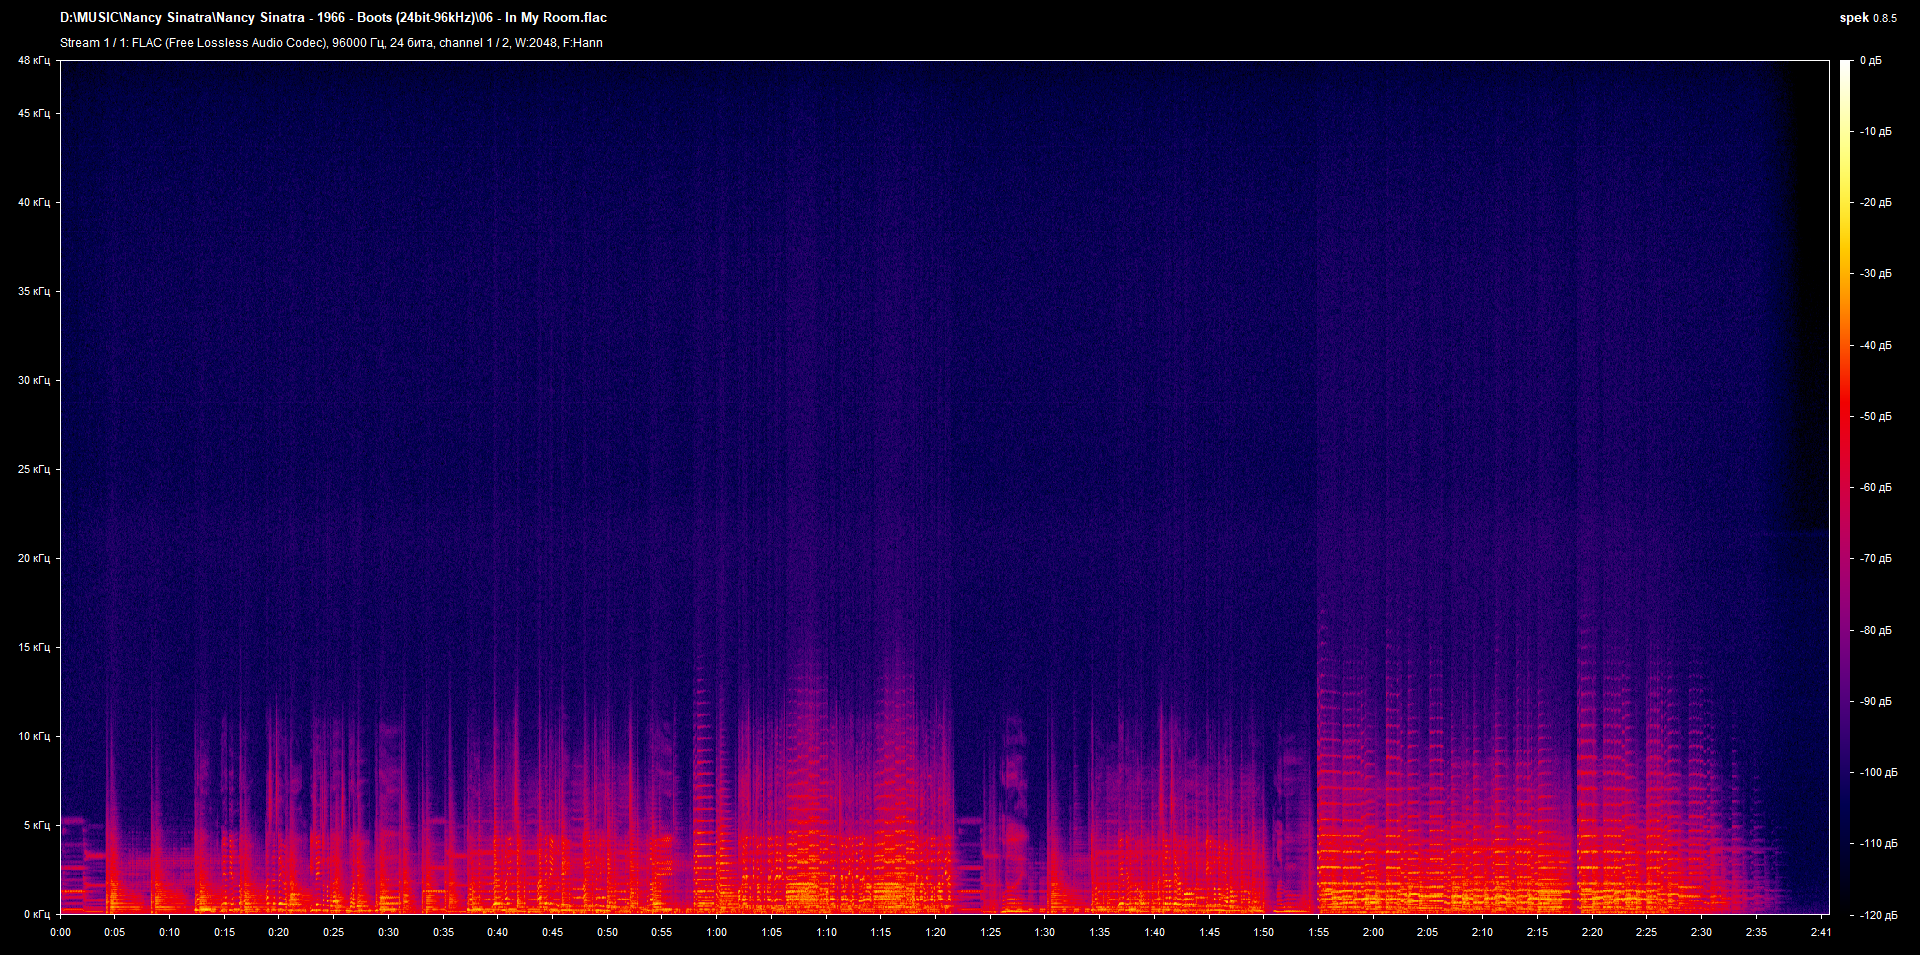1920x955 pixels.
Task: Click the 0:30 time axis label
Action: pyautogui.click(x=388, y=932)
